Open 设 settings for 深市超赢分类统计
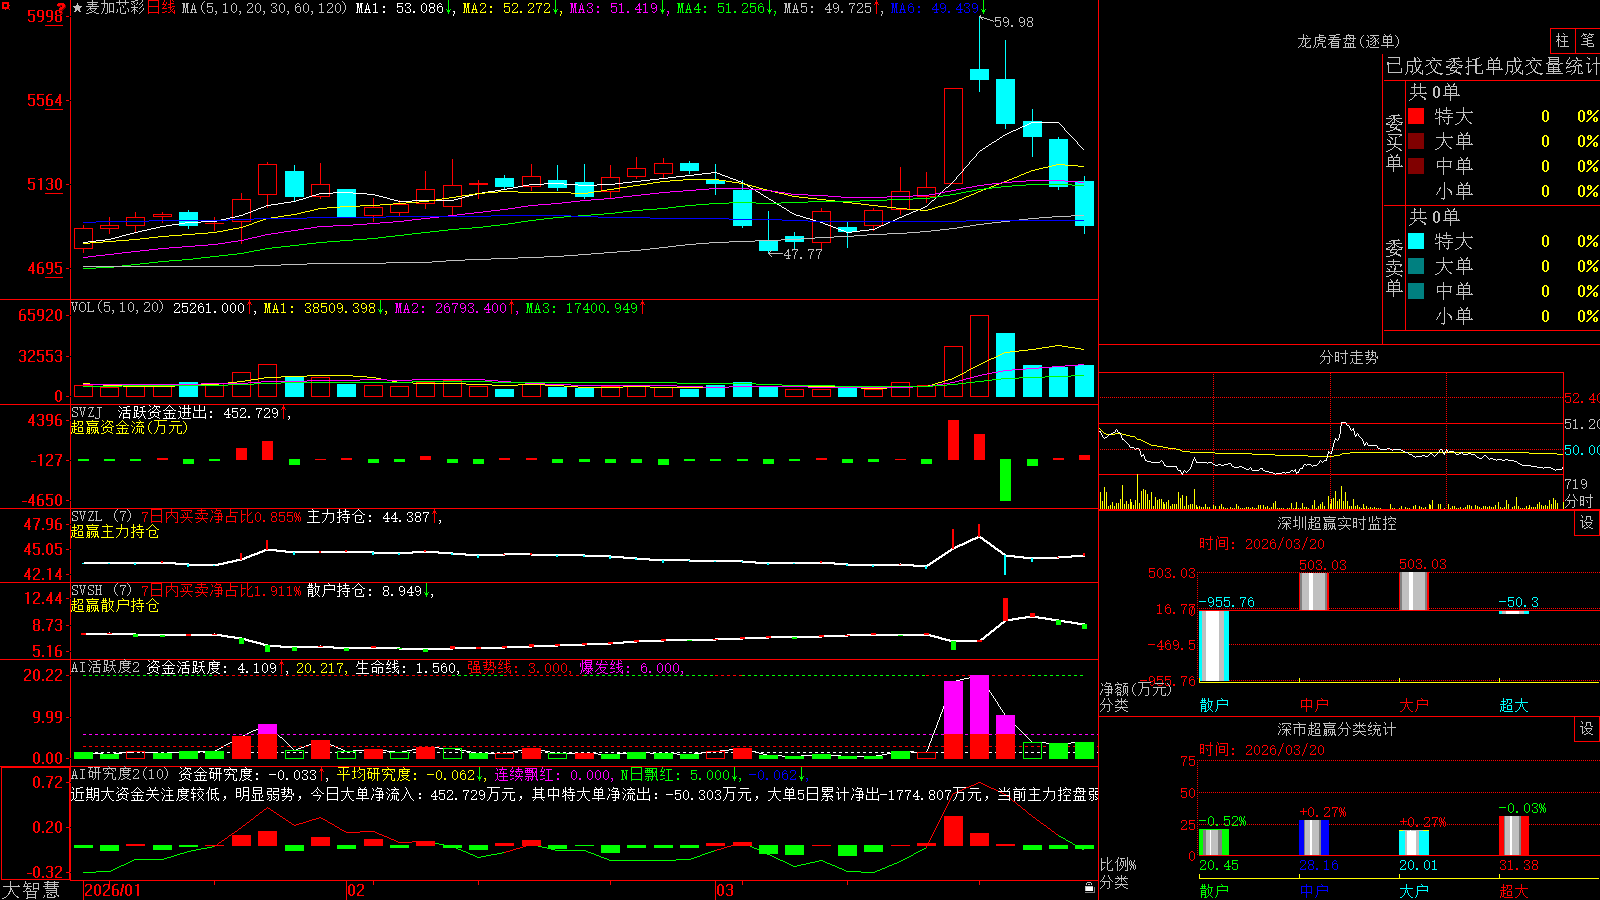The width and height of the screenshot is (1600, 900). 1587,729
